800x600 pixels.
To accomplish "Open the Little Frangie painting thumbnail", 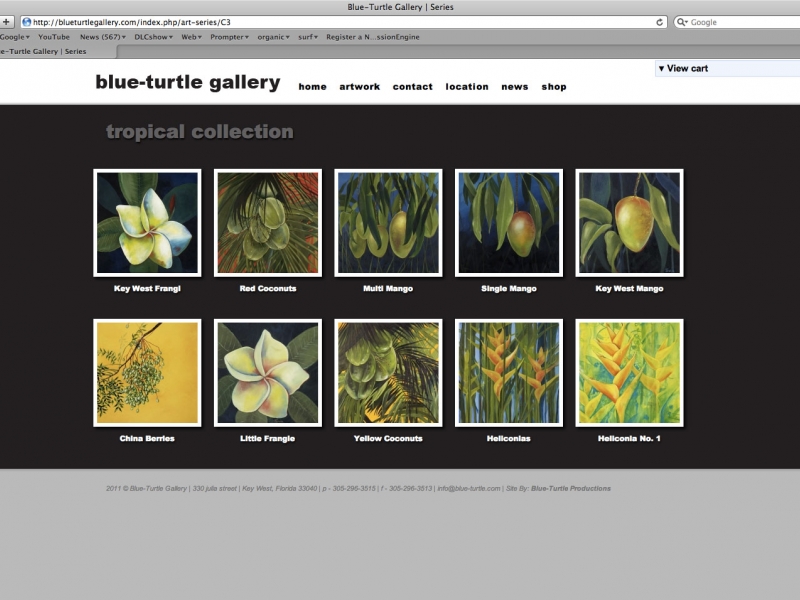I will tap(268, 373).
